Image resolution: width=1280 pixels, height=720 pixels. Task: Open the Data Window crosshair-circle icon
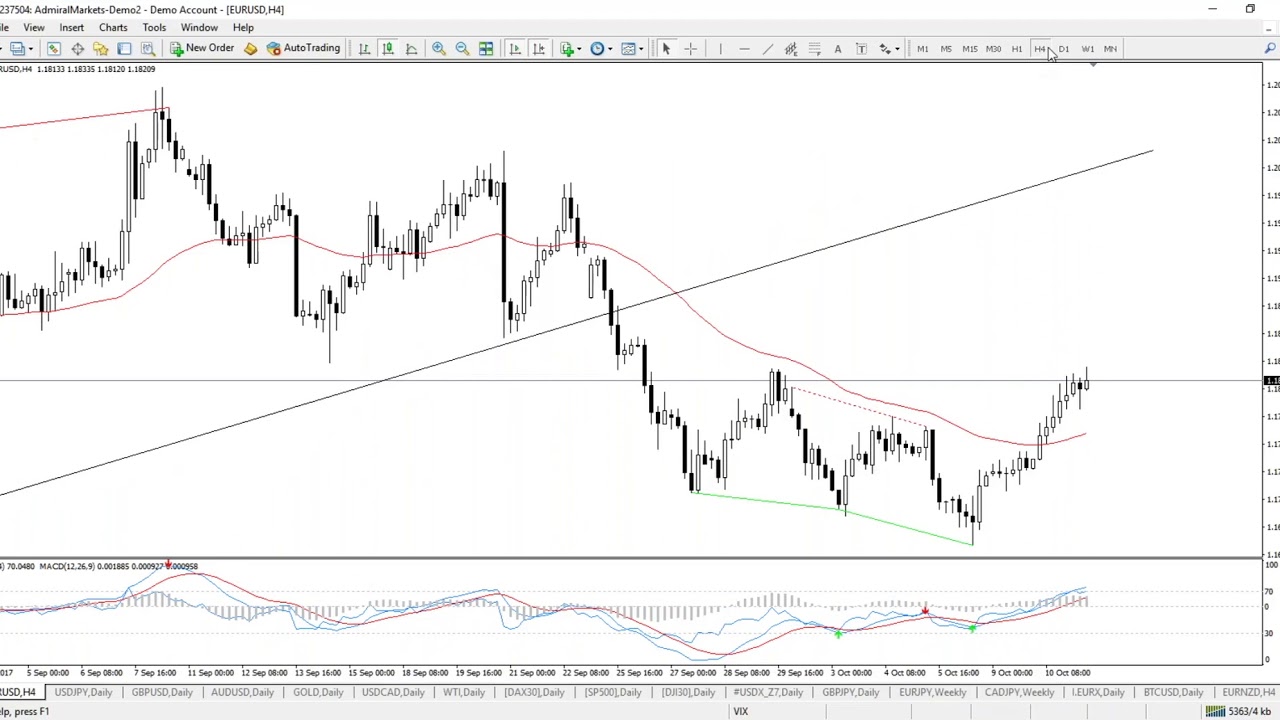tap(77, 48)
